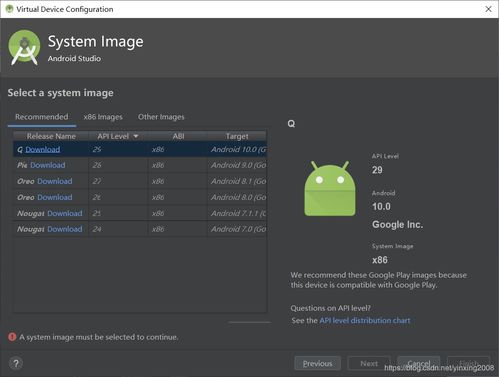Click the Previous button
Screen dimensions: 499x377
click(x=318, y=363)
